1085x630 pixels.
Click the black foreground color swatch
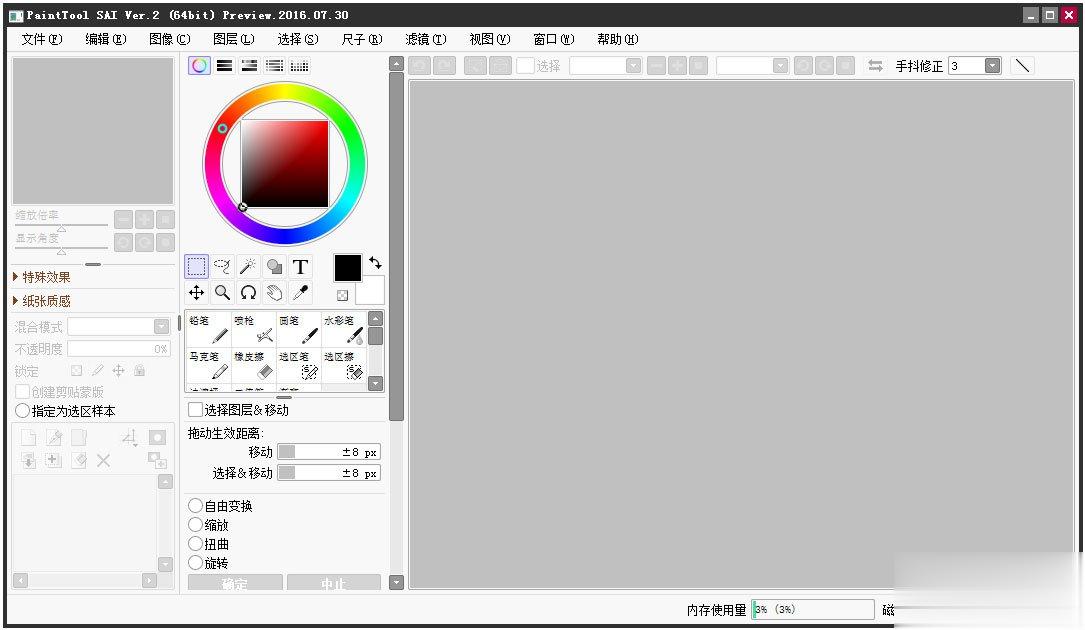[x=347, y=268]
